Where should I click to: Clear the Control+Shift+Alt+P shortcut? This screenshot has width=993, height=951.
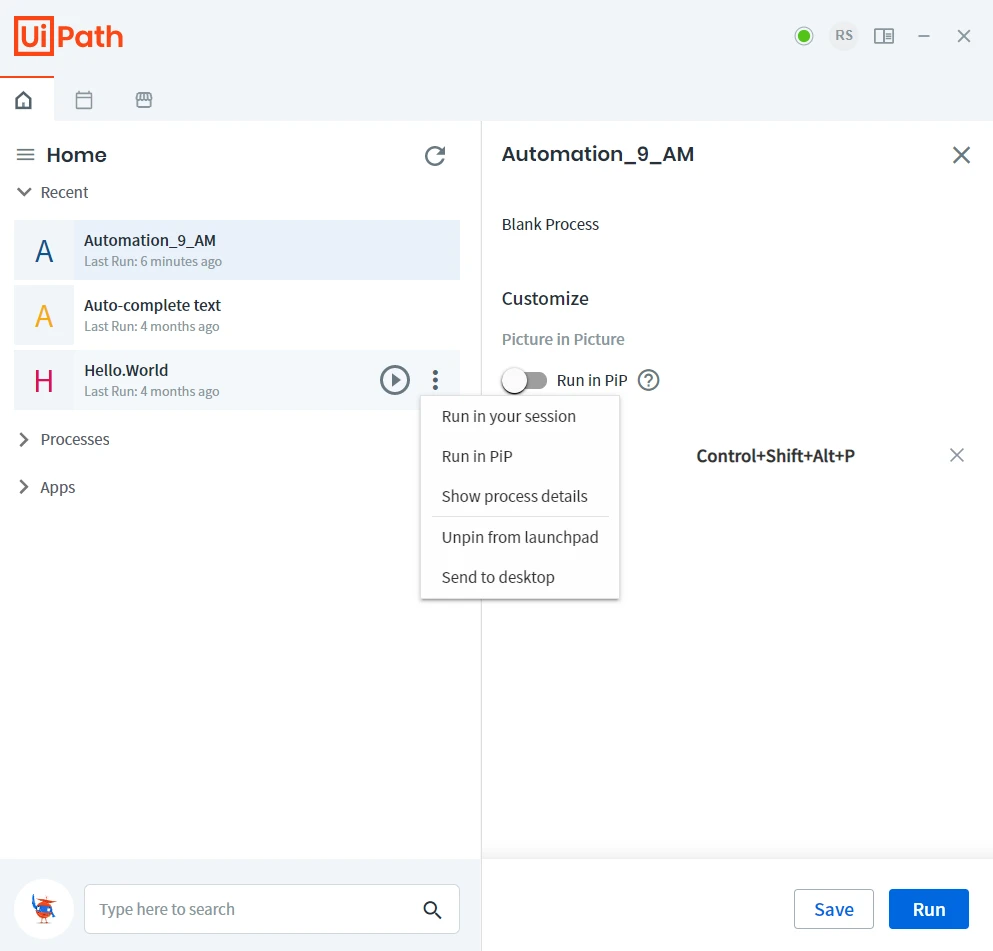coord(957,455)
